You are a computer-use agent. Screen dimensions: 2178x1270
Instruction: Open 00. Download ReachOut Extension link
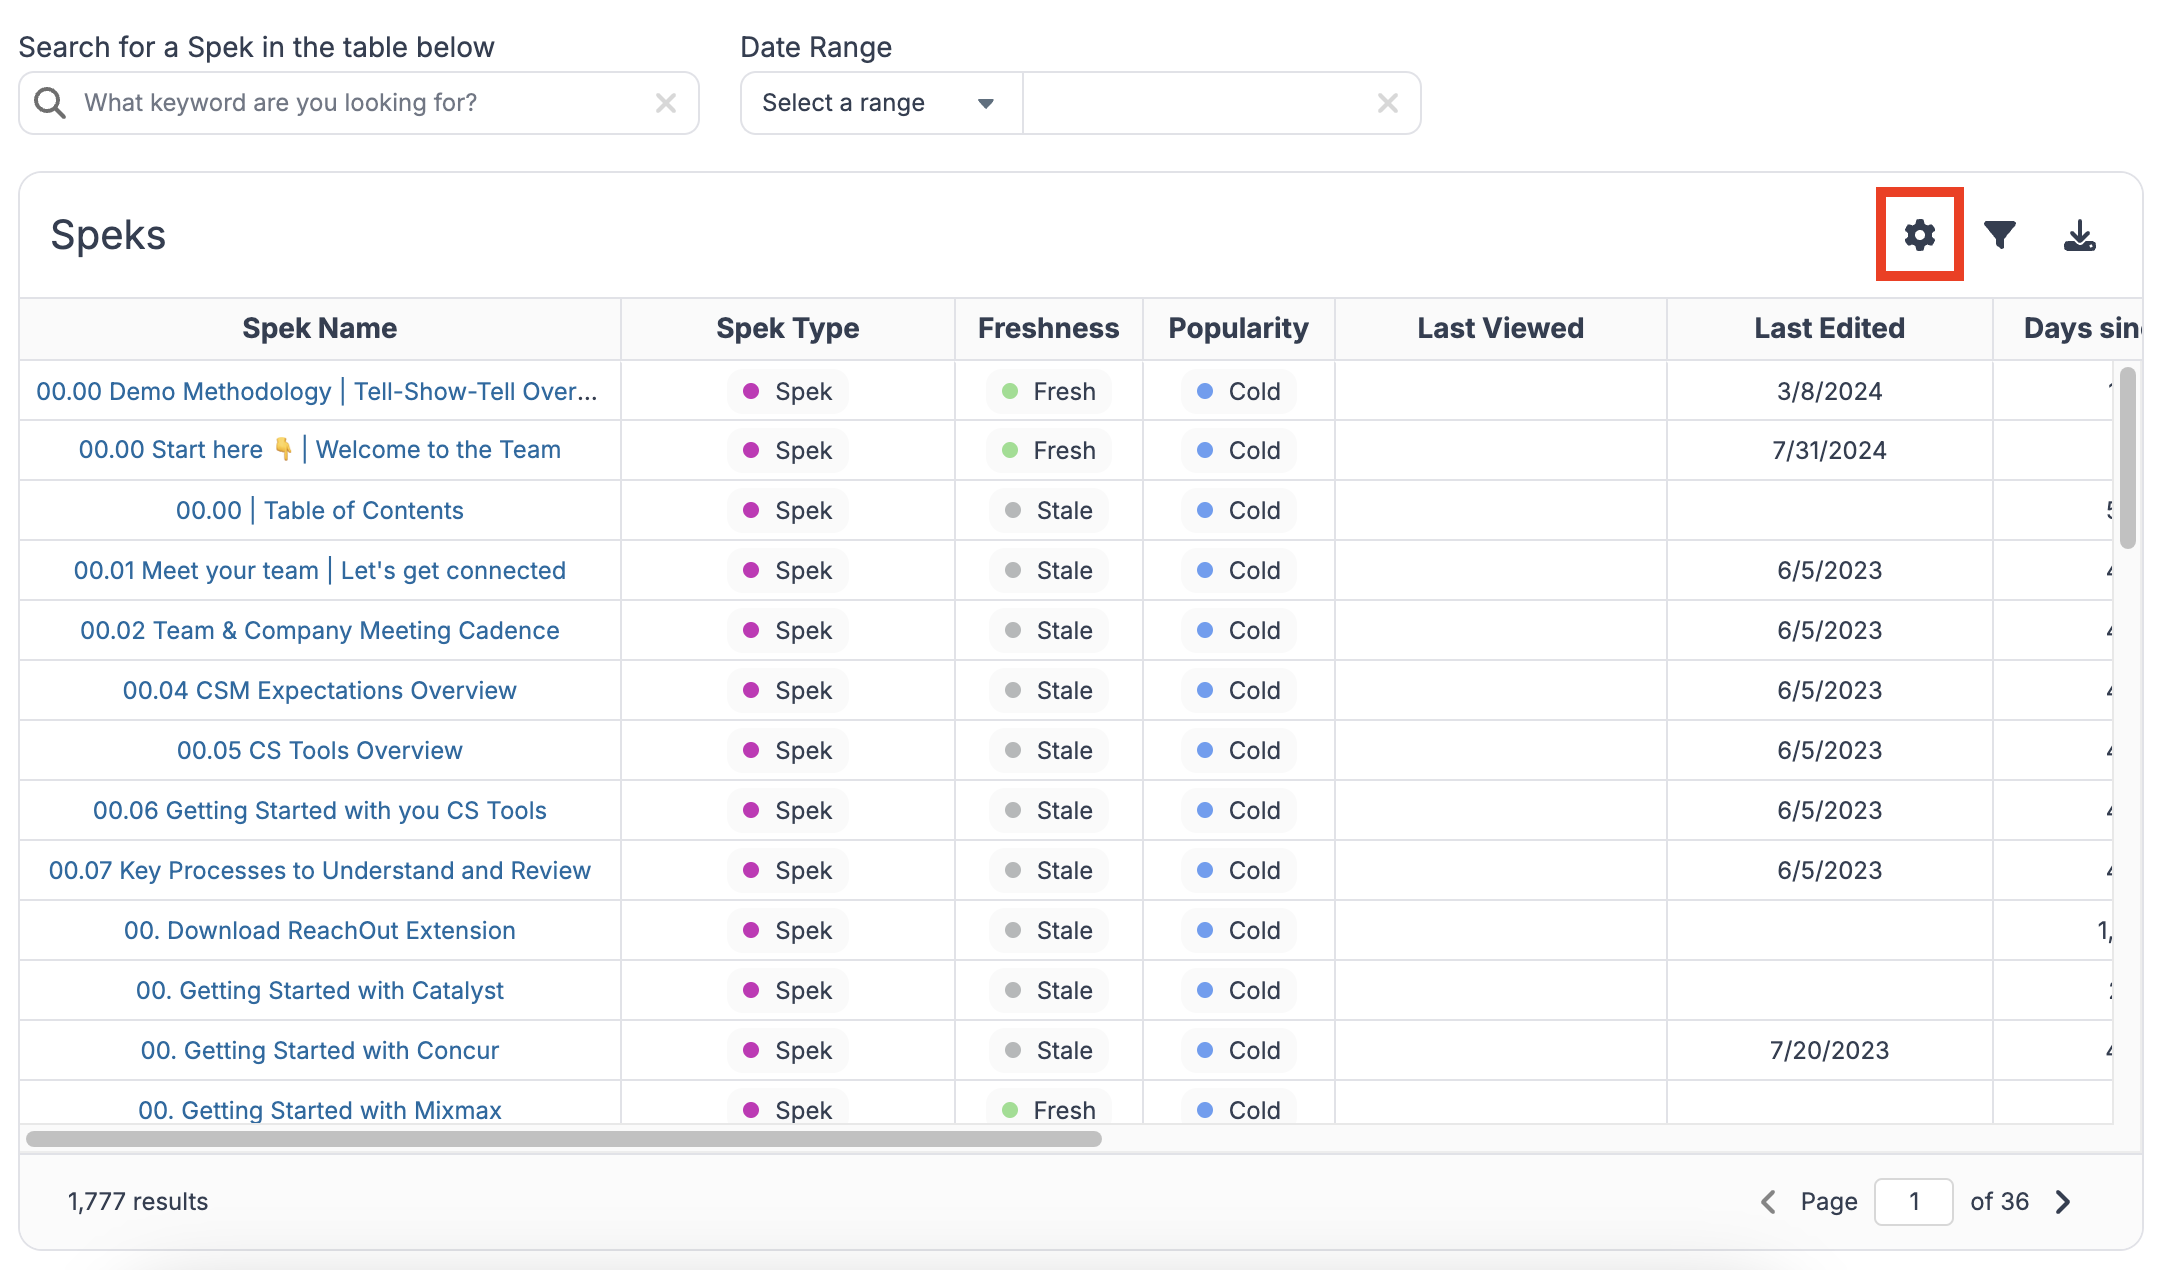[320, 930]
